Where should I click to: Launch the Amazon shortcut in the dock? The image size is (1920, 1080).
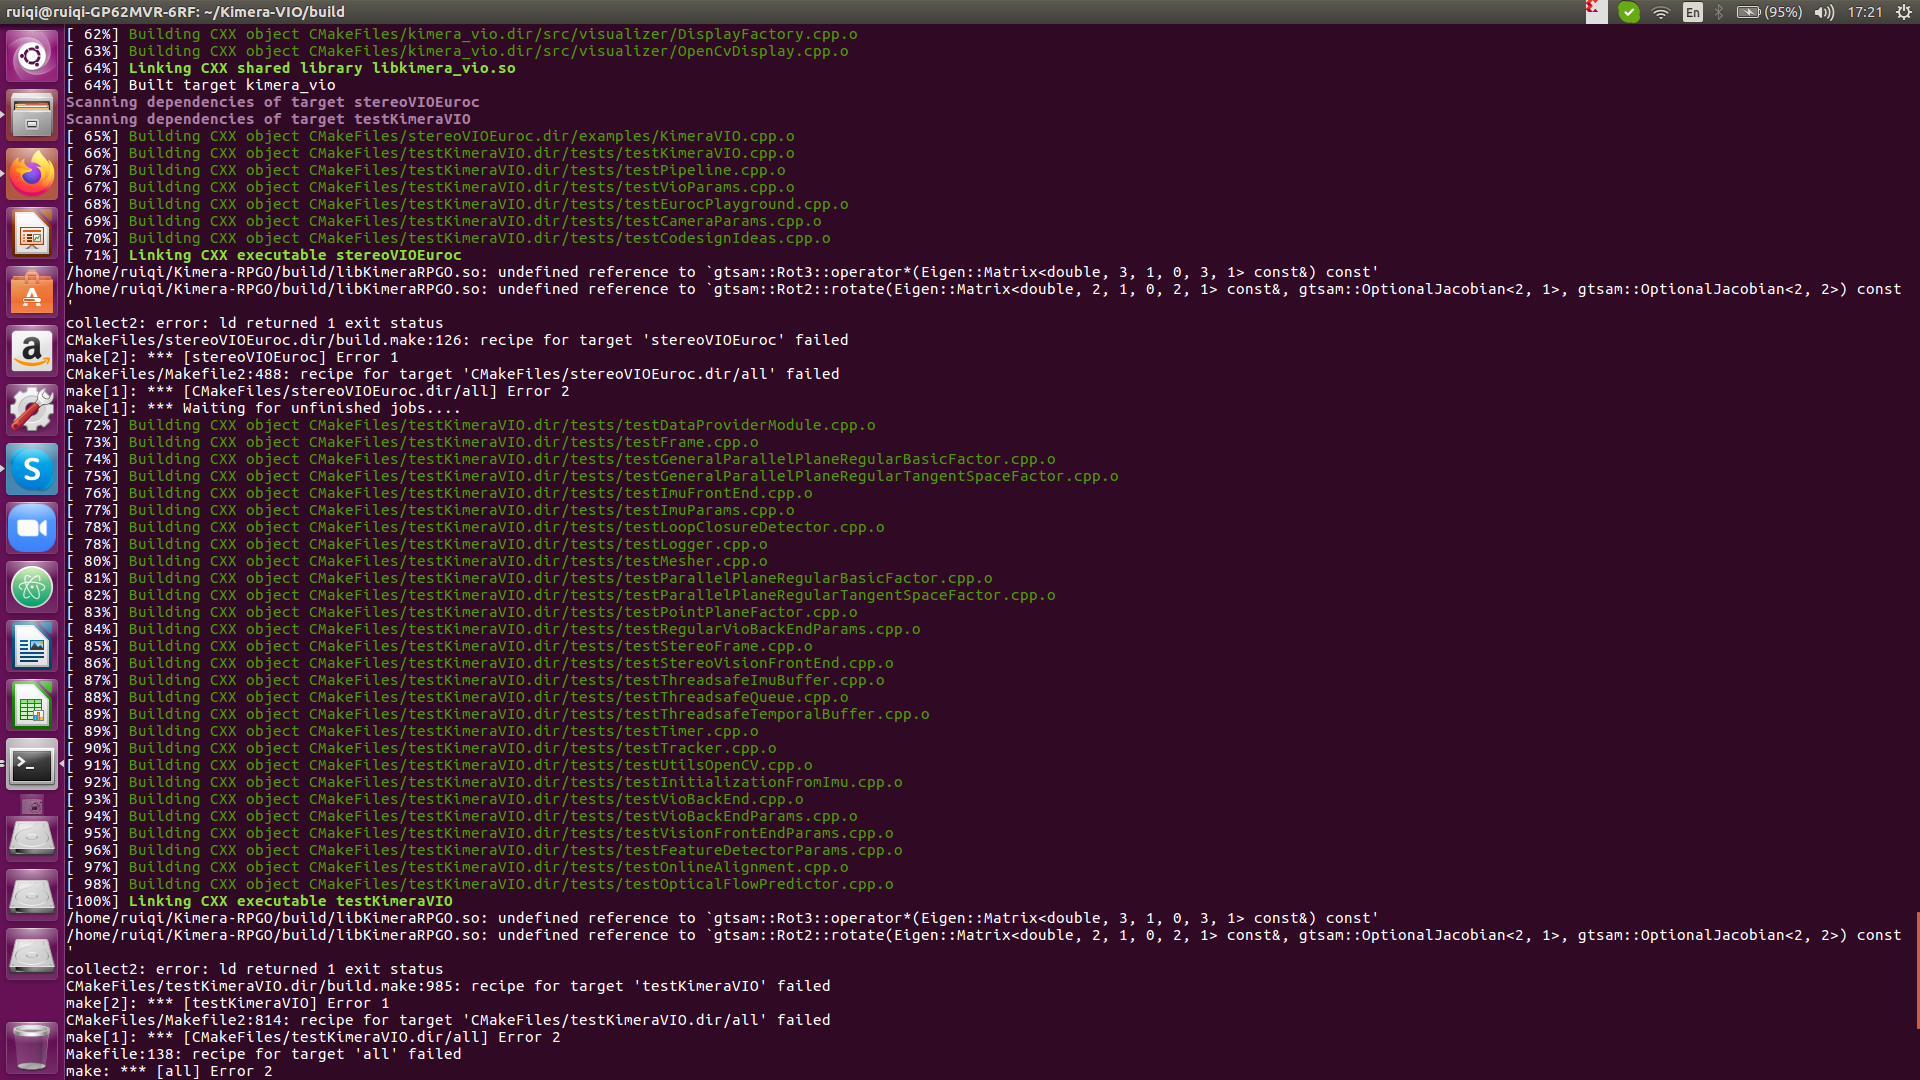click(x=32, y=352)
